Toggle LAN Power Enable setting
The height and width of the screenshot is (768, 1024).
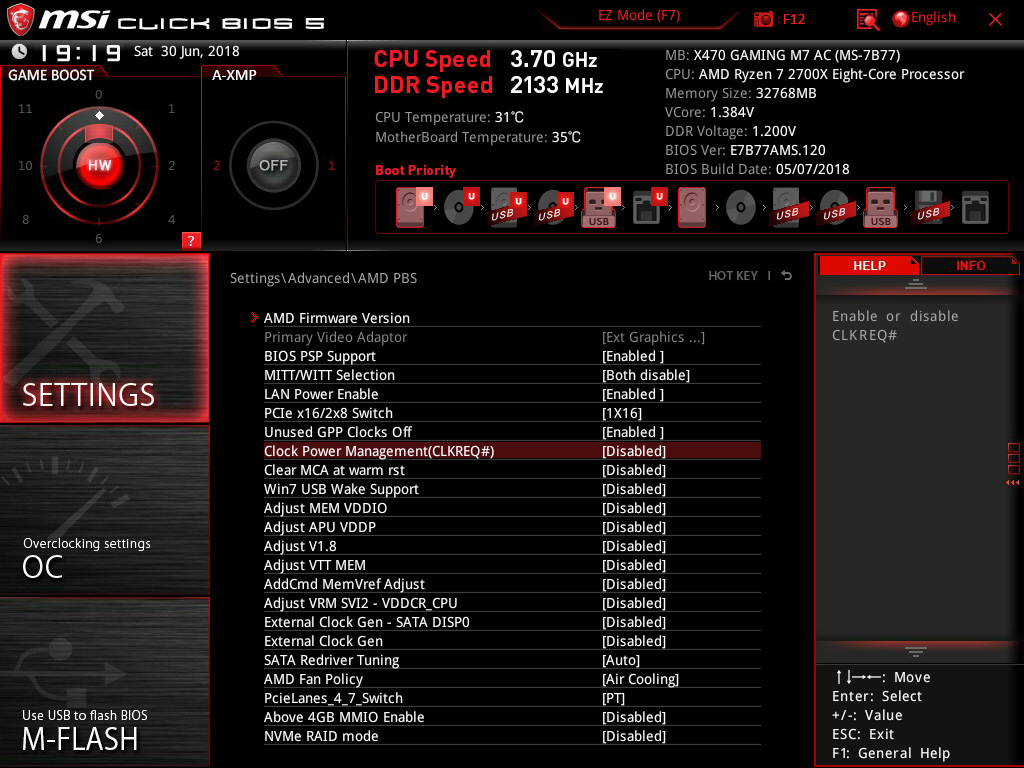click(512, 394)
